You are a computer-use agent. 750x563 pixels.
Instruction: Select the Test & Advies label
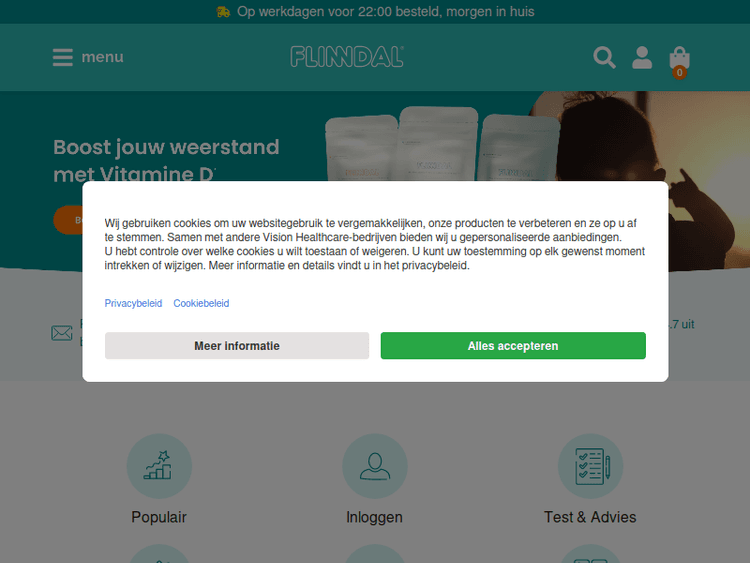click(590, 517)
